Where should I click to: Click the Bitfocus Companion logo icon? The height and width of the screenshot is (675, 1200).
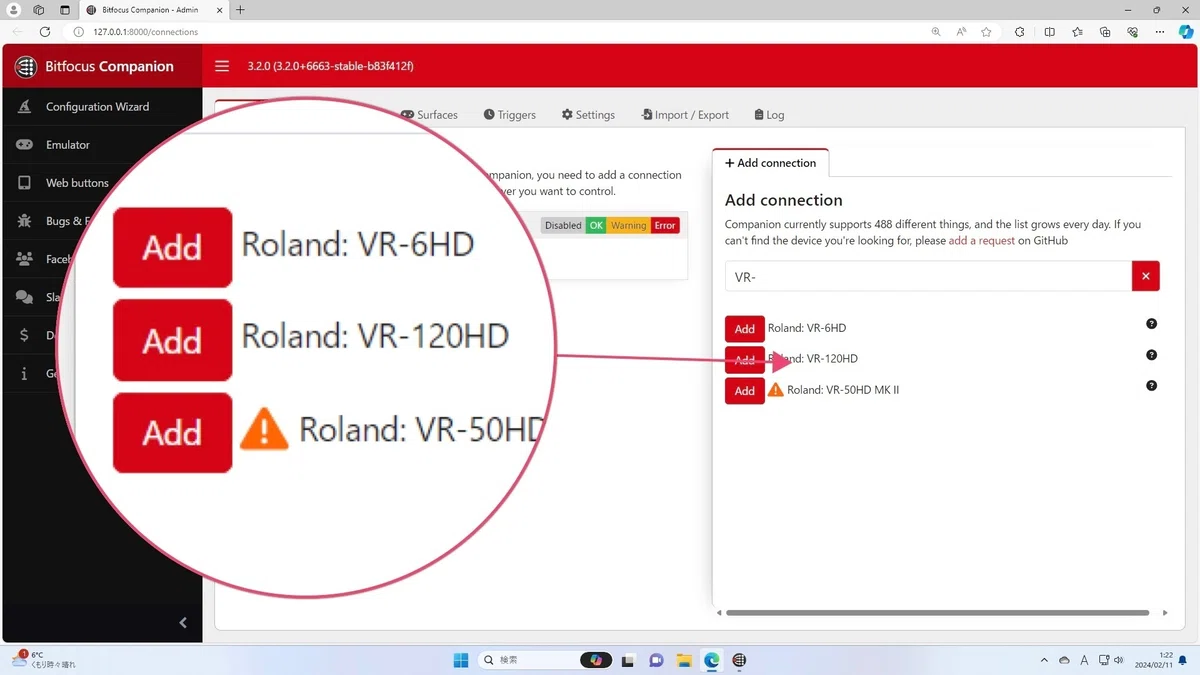25,67
